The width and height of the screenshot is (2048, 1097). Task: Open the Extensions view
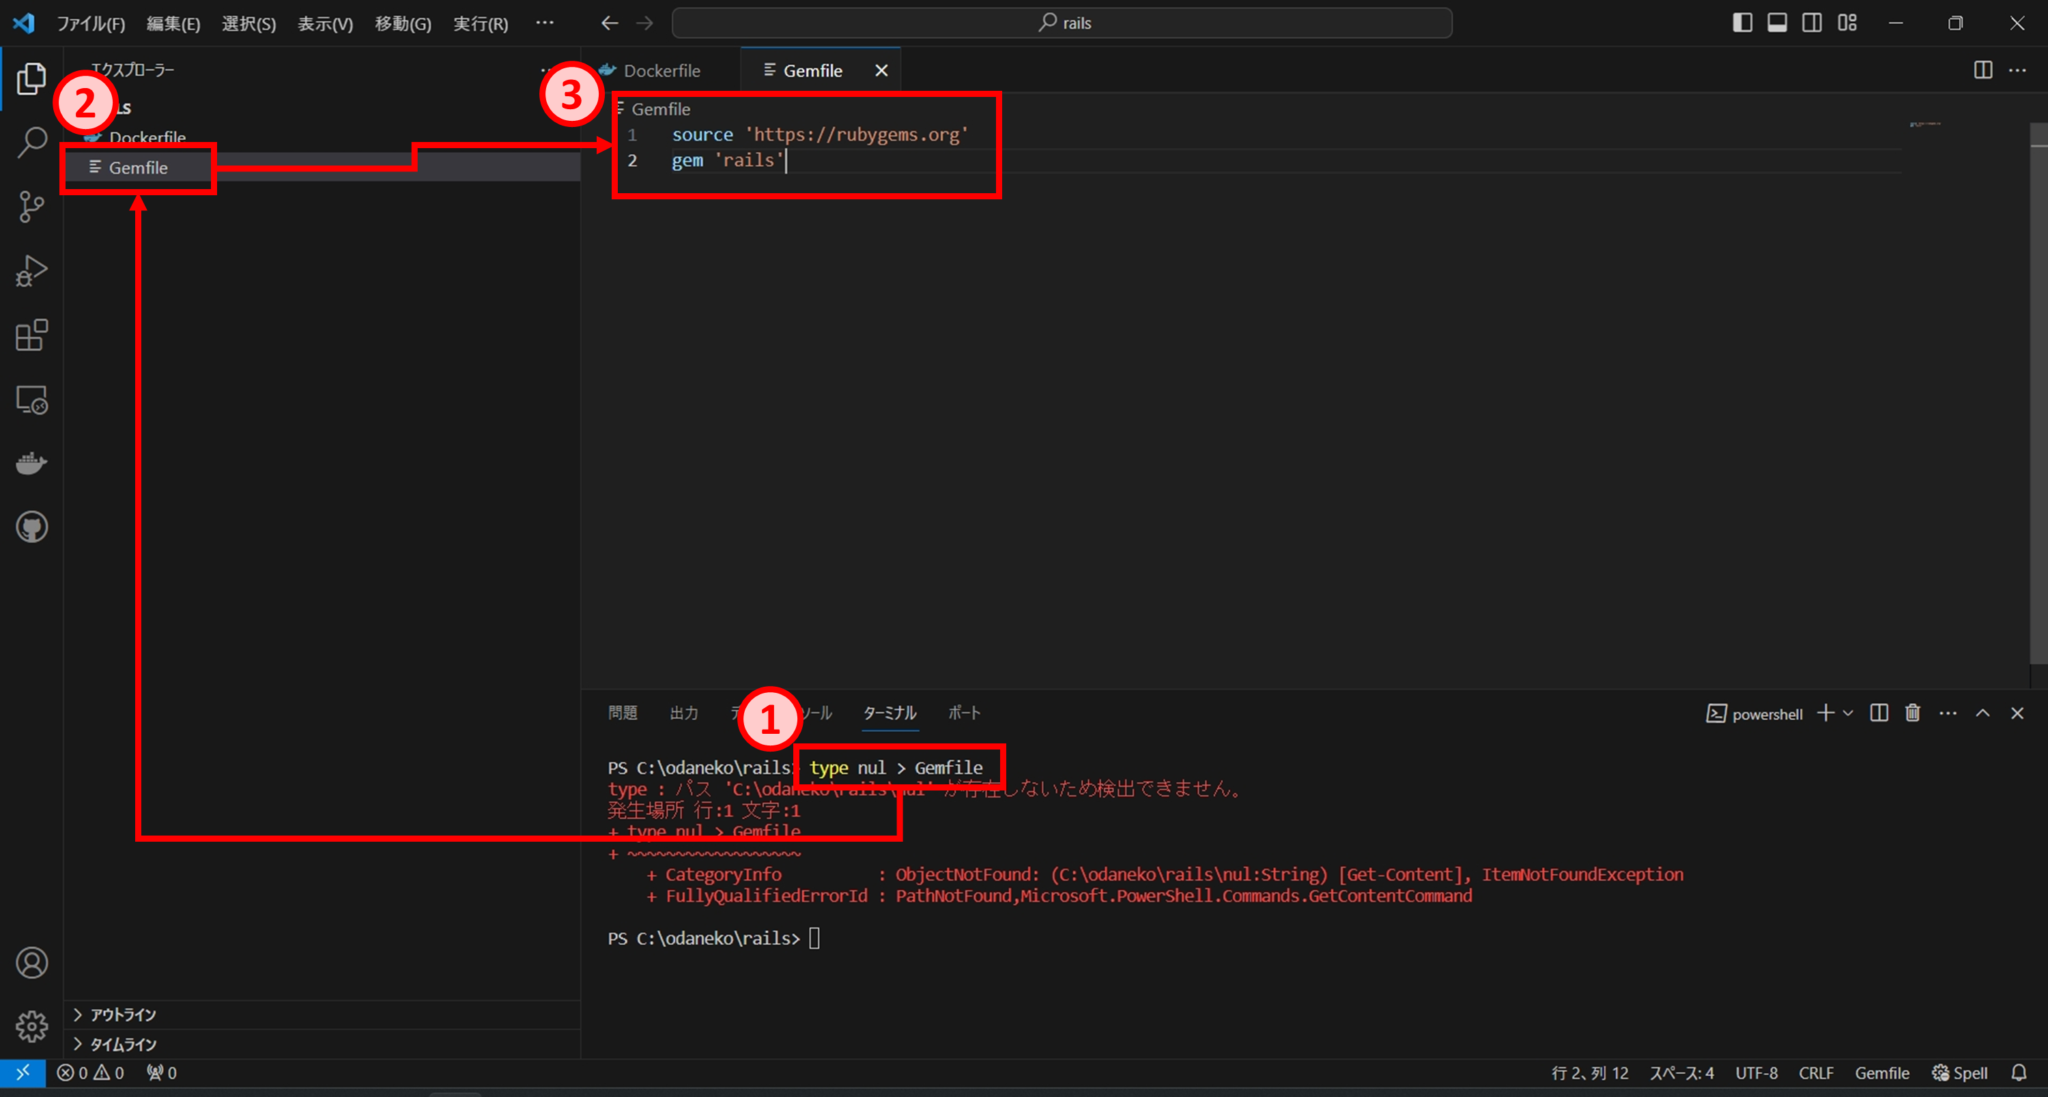pos(31,335)
